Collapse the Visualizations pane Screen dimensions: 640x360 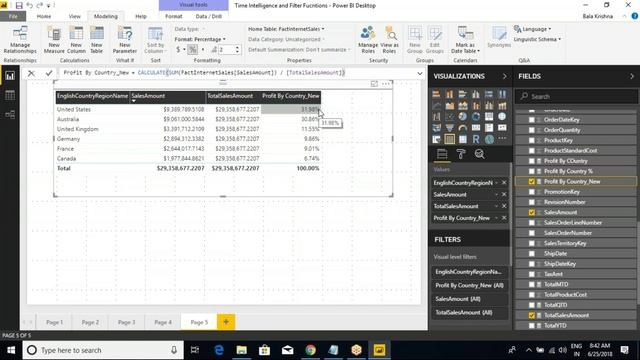504,76
